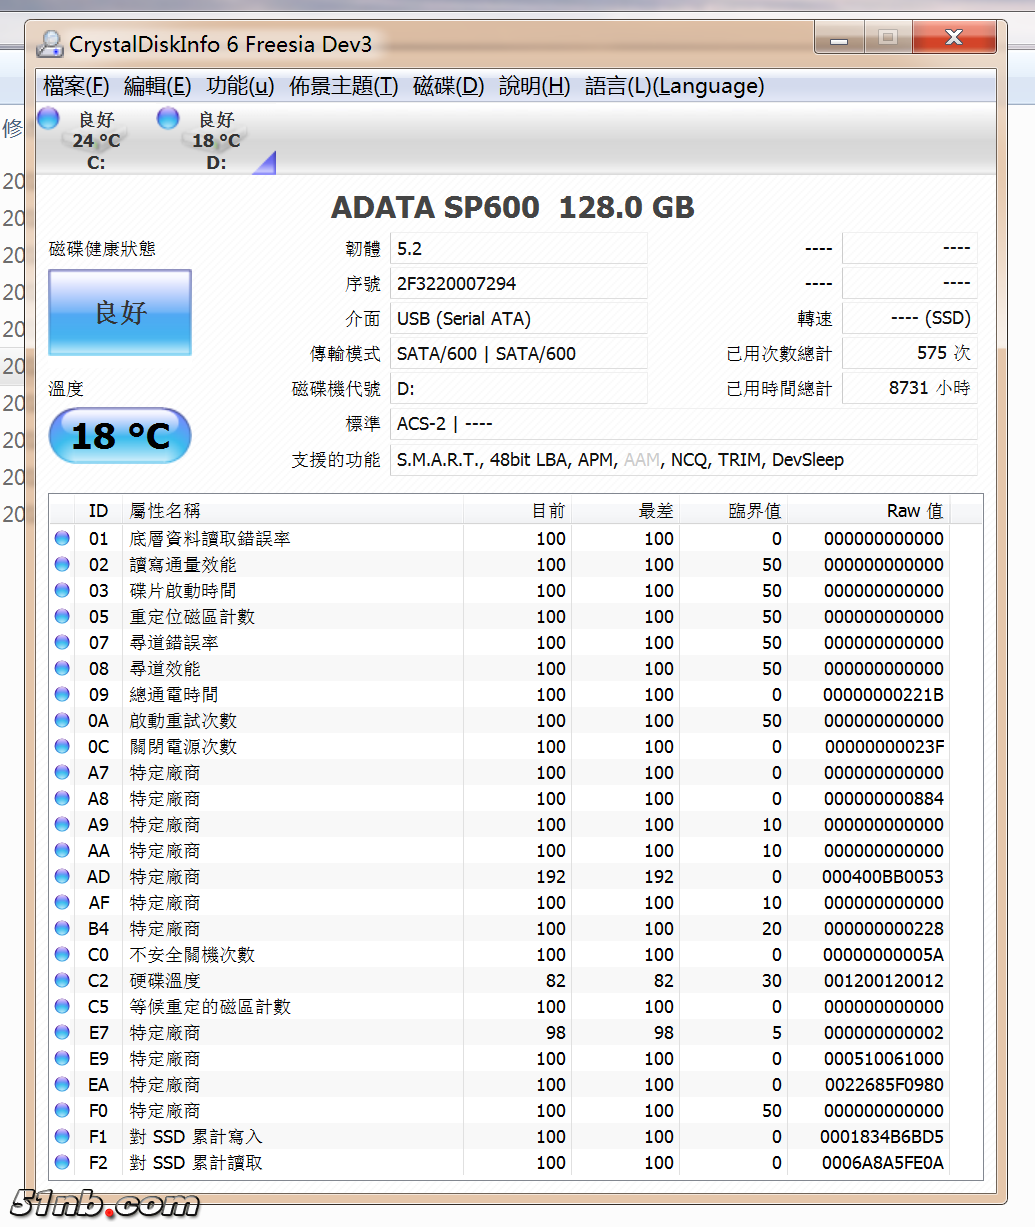Click the 屬性名稱 column header

(165, 511)
